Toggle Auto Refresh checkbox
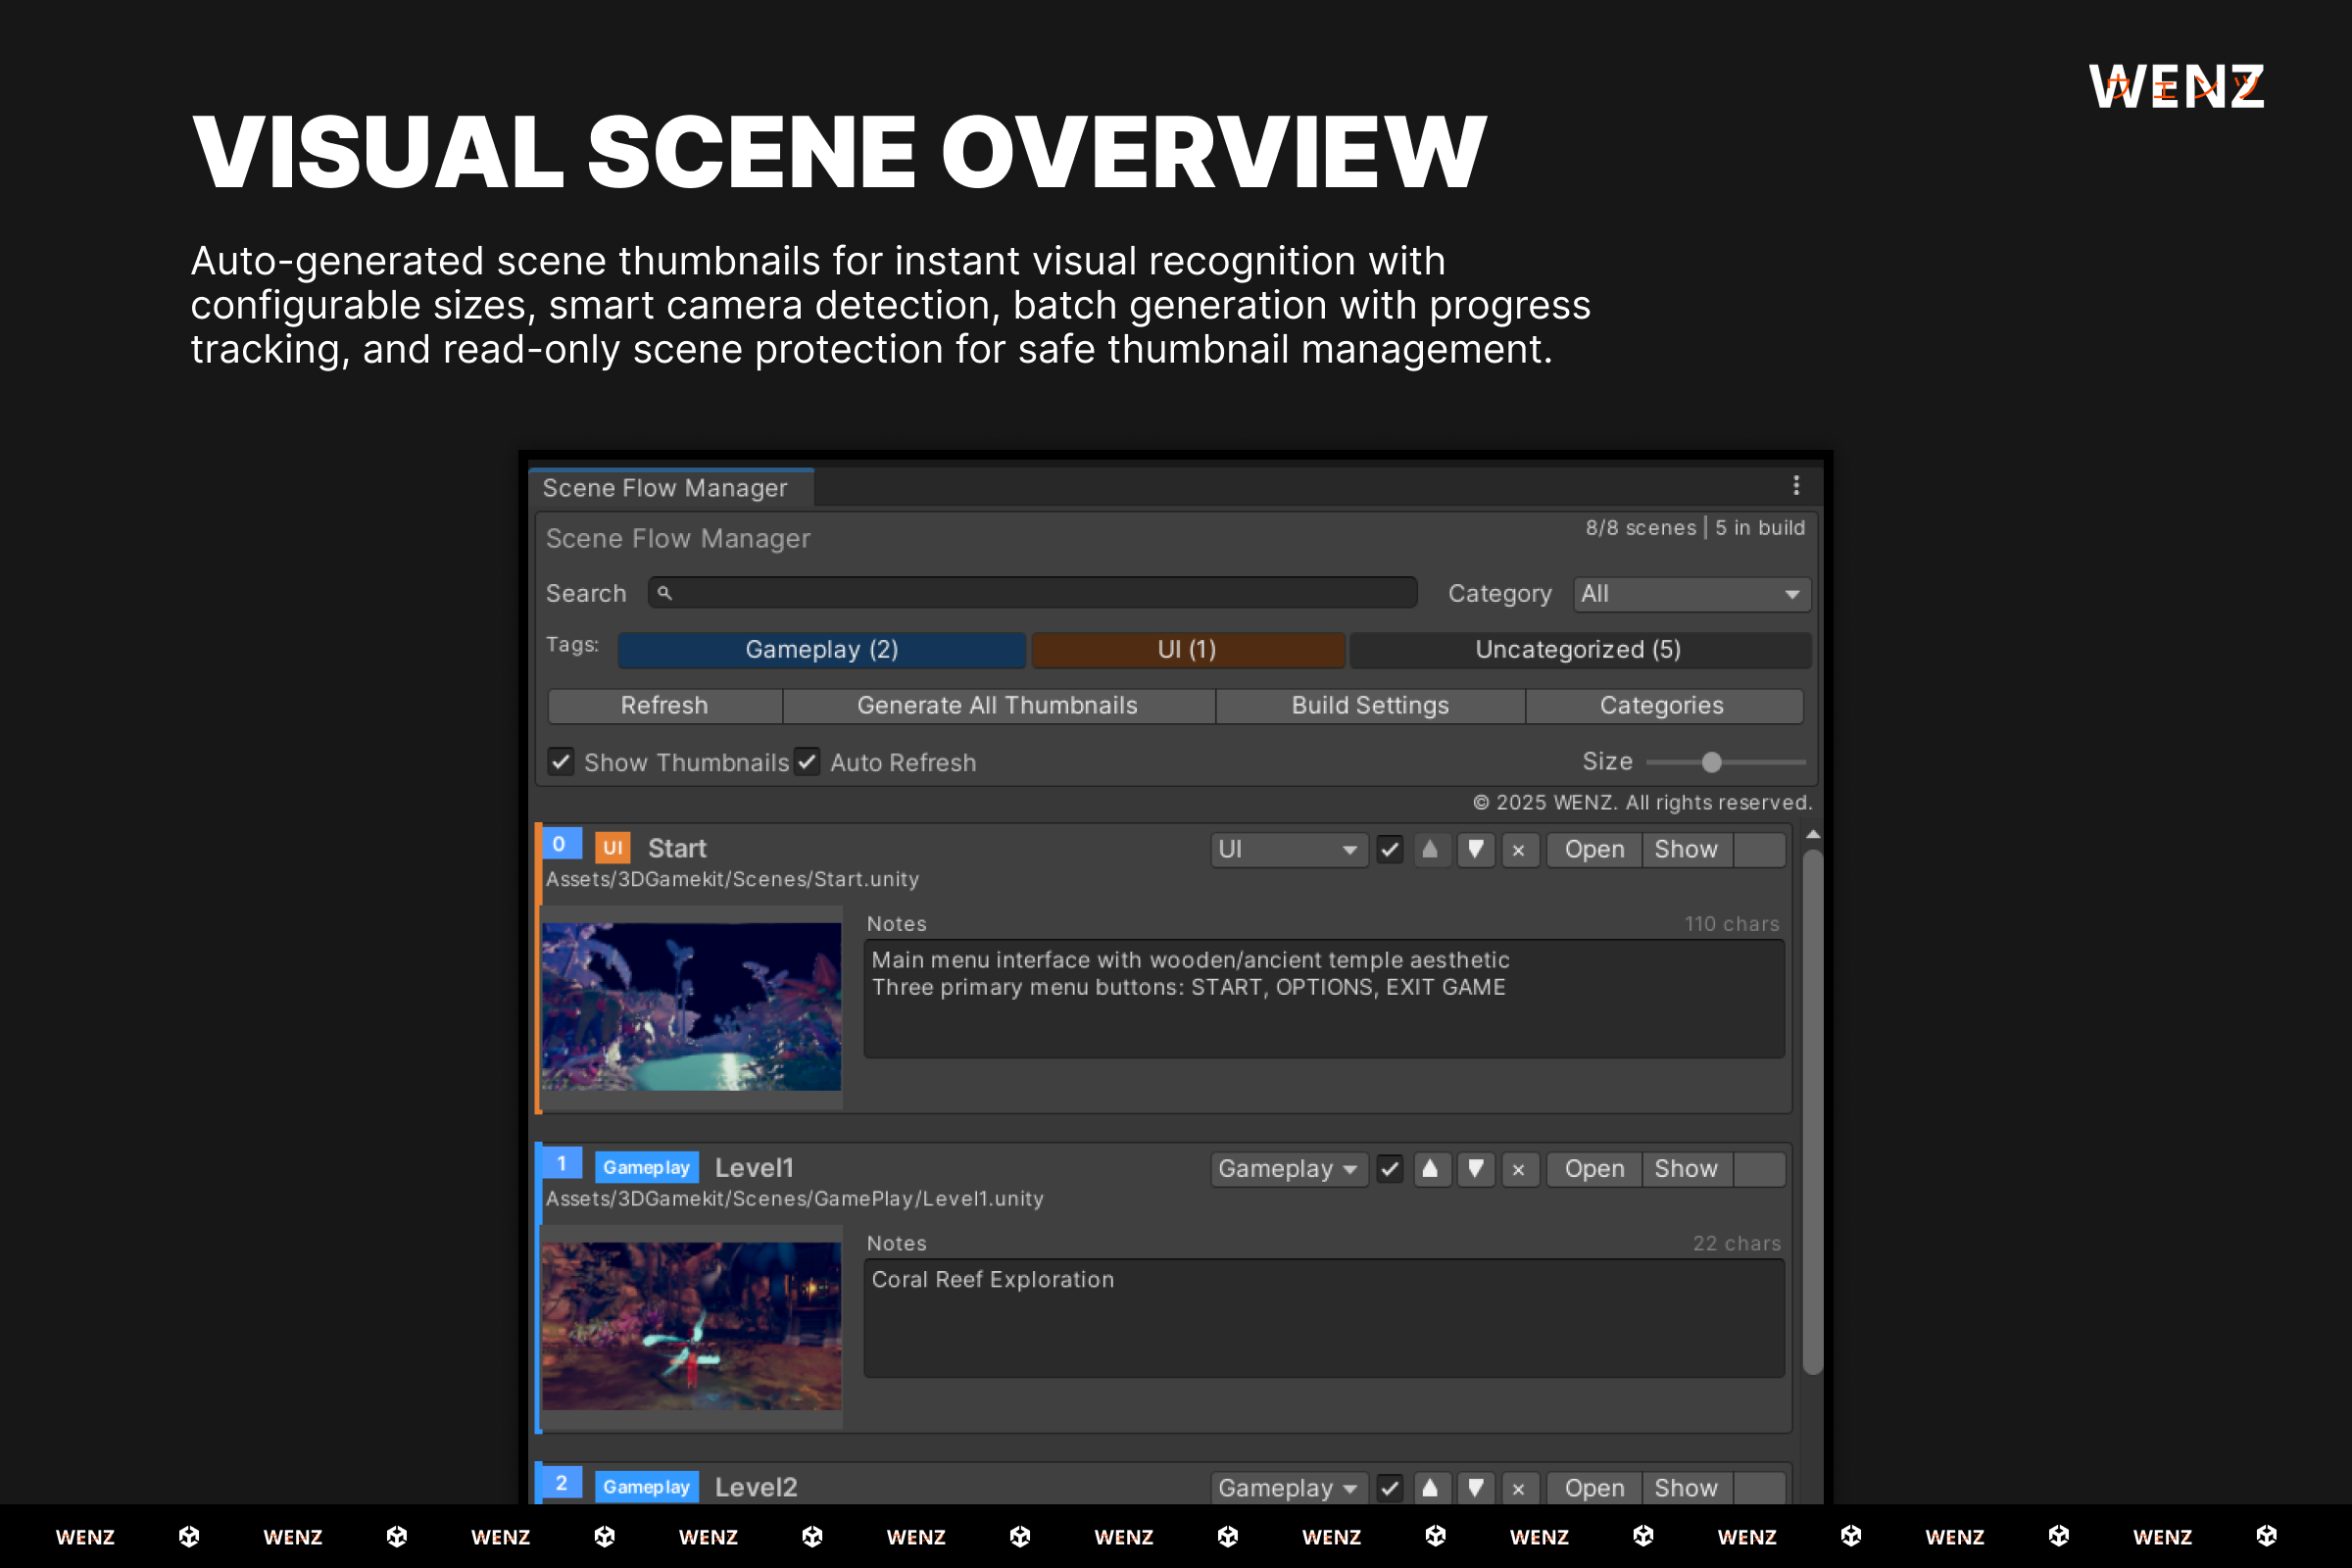The height and width of the screenshot is (1568, 2352). [807, 762]
